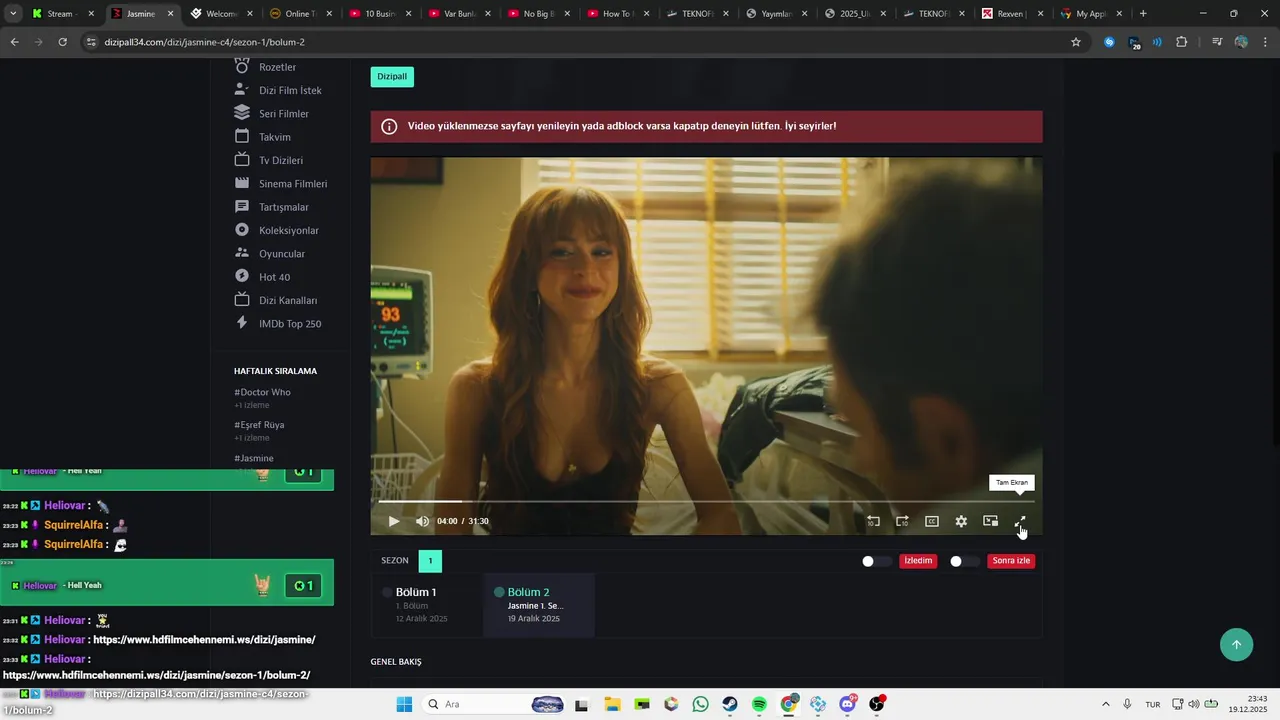Open Discord from the taskbar

pos(848,704)
